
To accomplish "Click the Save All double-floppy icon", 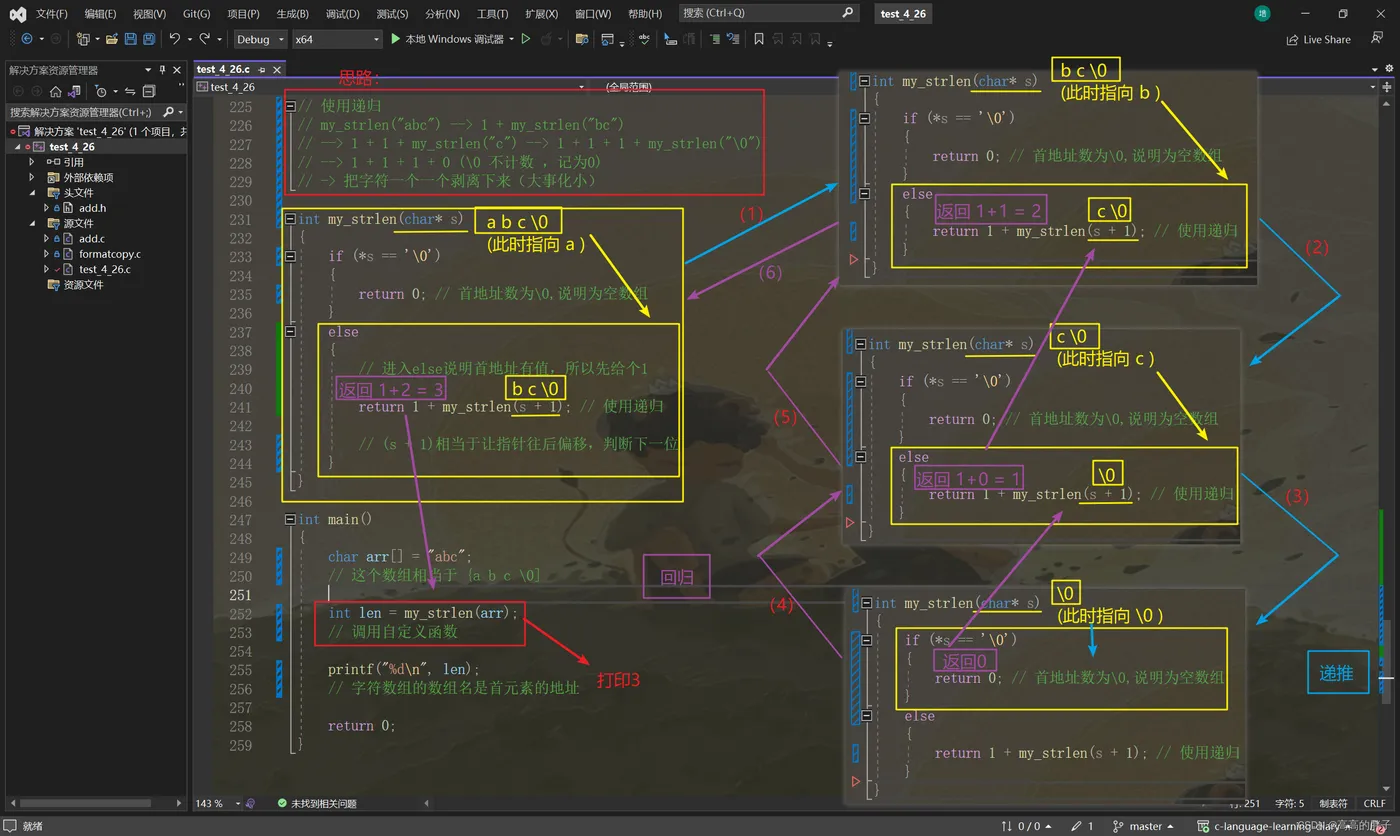I will [149, 39].
